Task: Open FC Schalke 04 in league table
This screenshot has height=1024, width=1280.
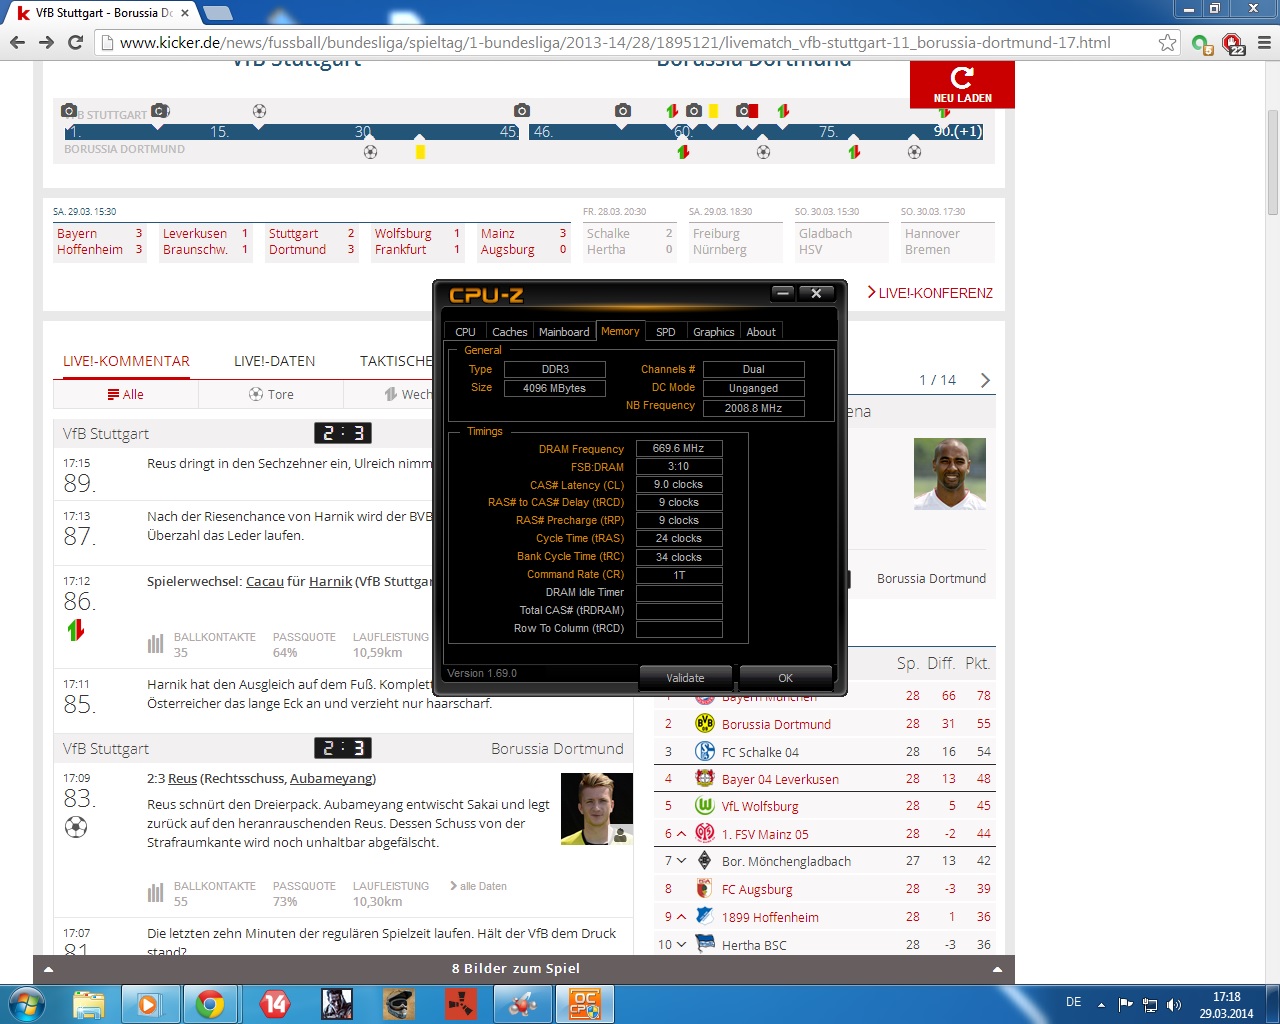Action: coord(760,752)
